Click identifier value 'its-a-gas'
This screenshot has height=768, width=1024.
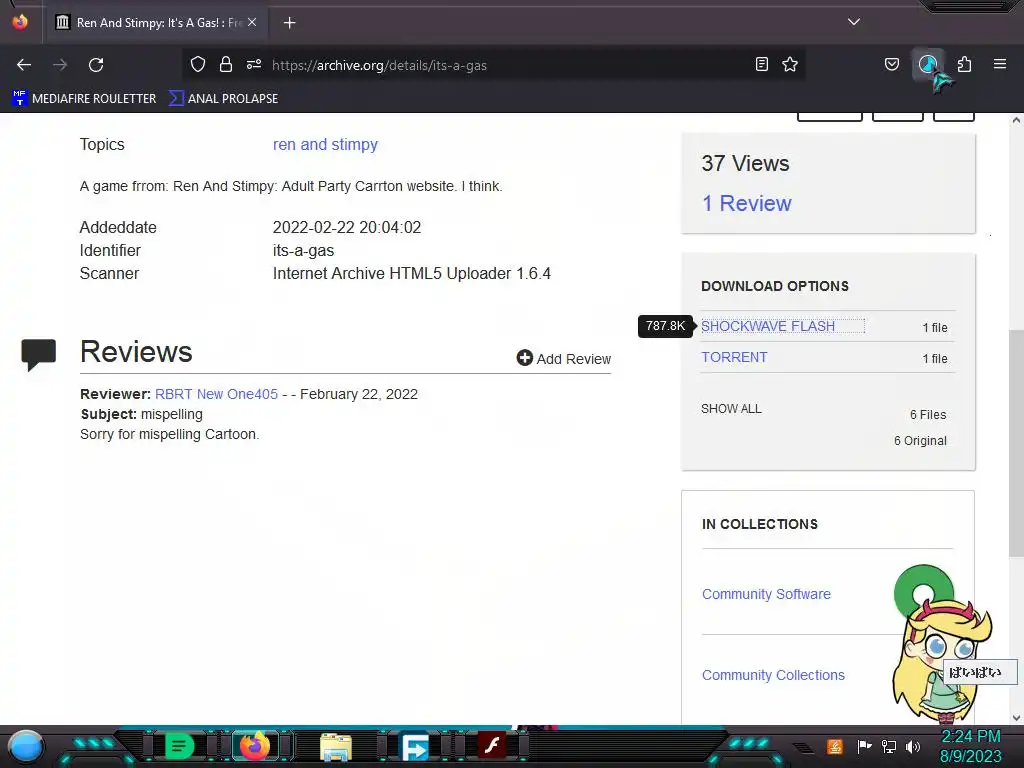(x=303, y=251)
